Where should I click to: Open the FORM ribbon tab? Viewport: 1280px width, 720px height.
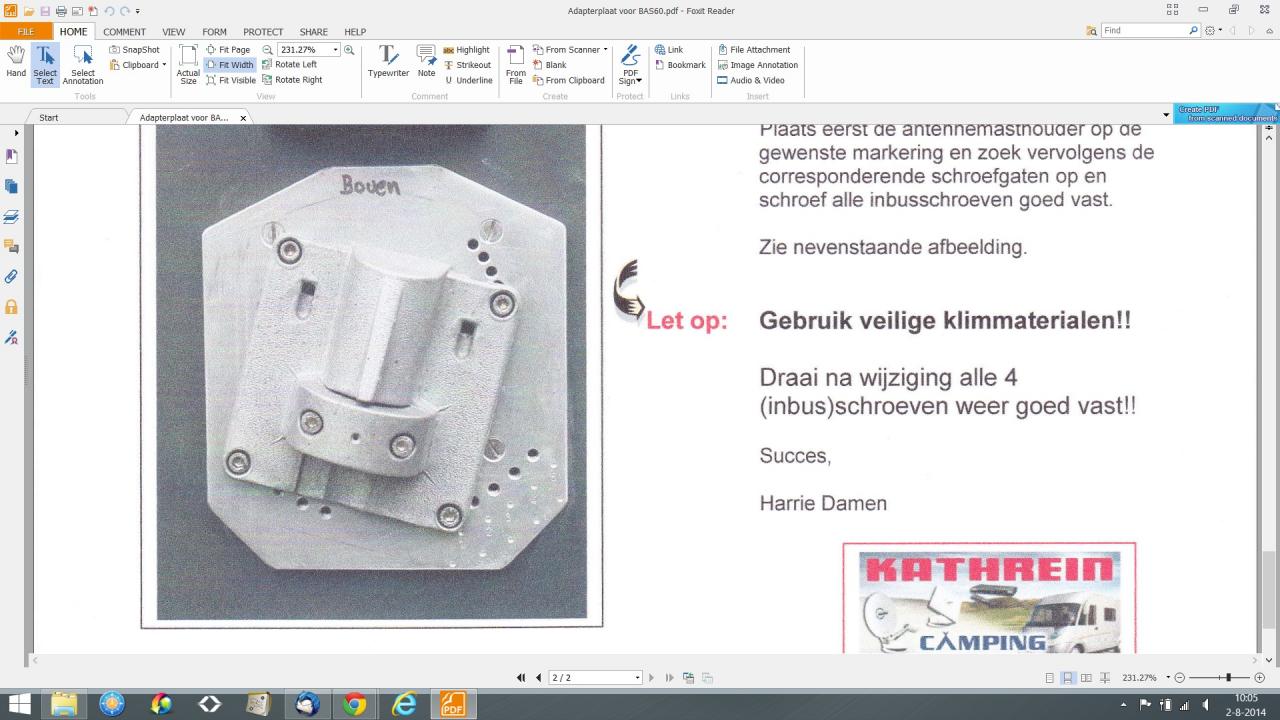click(214, 31)
